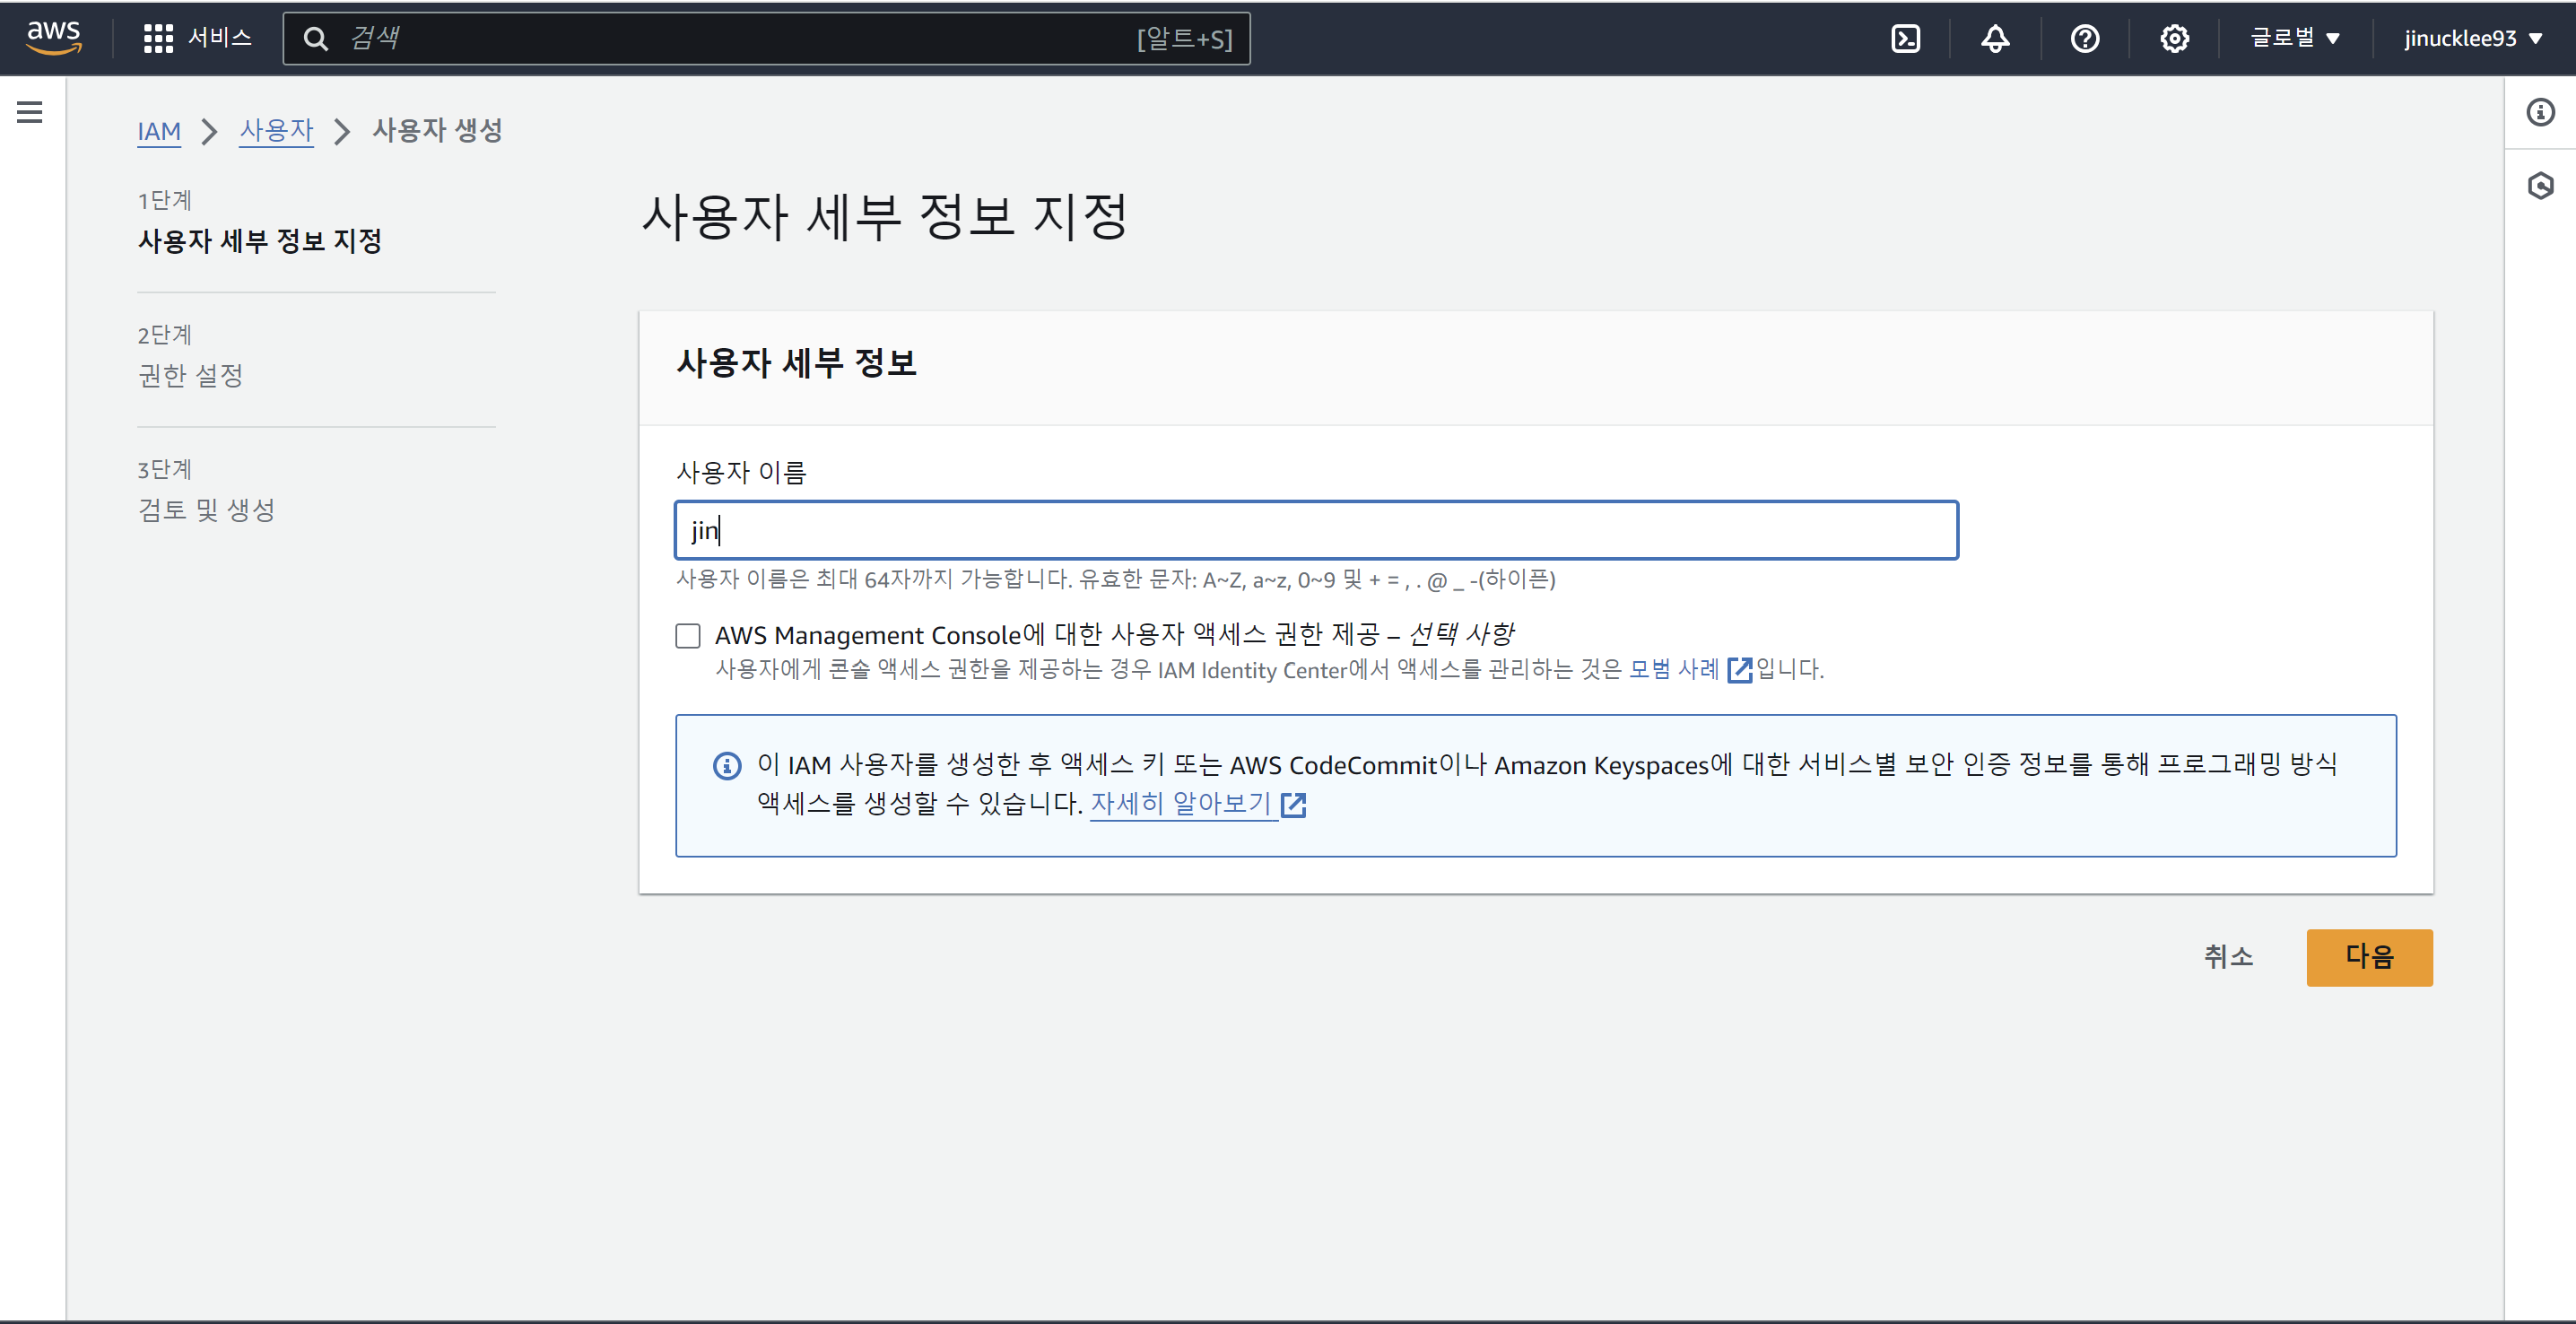2576x1324 pixels.
Task: Click the 다음 next button
Action: (x=2369, y=957)
